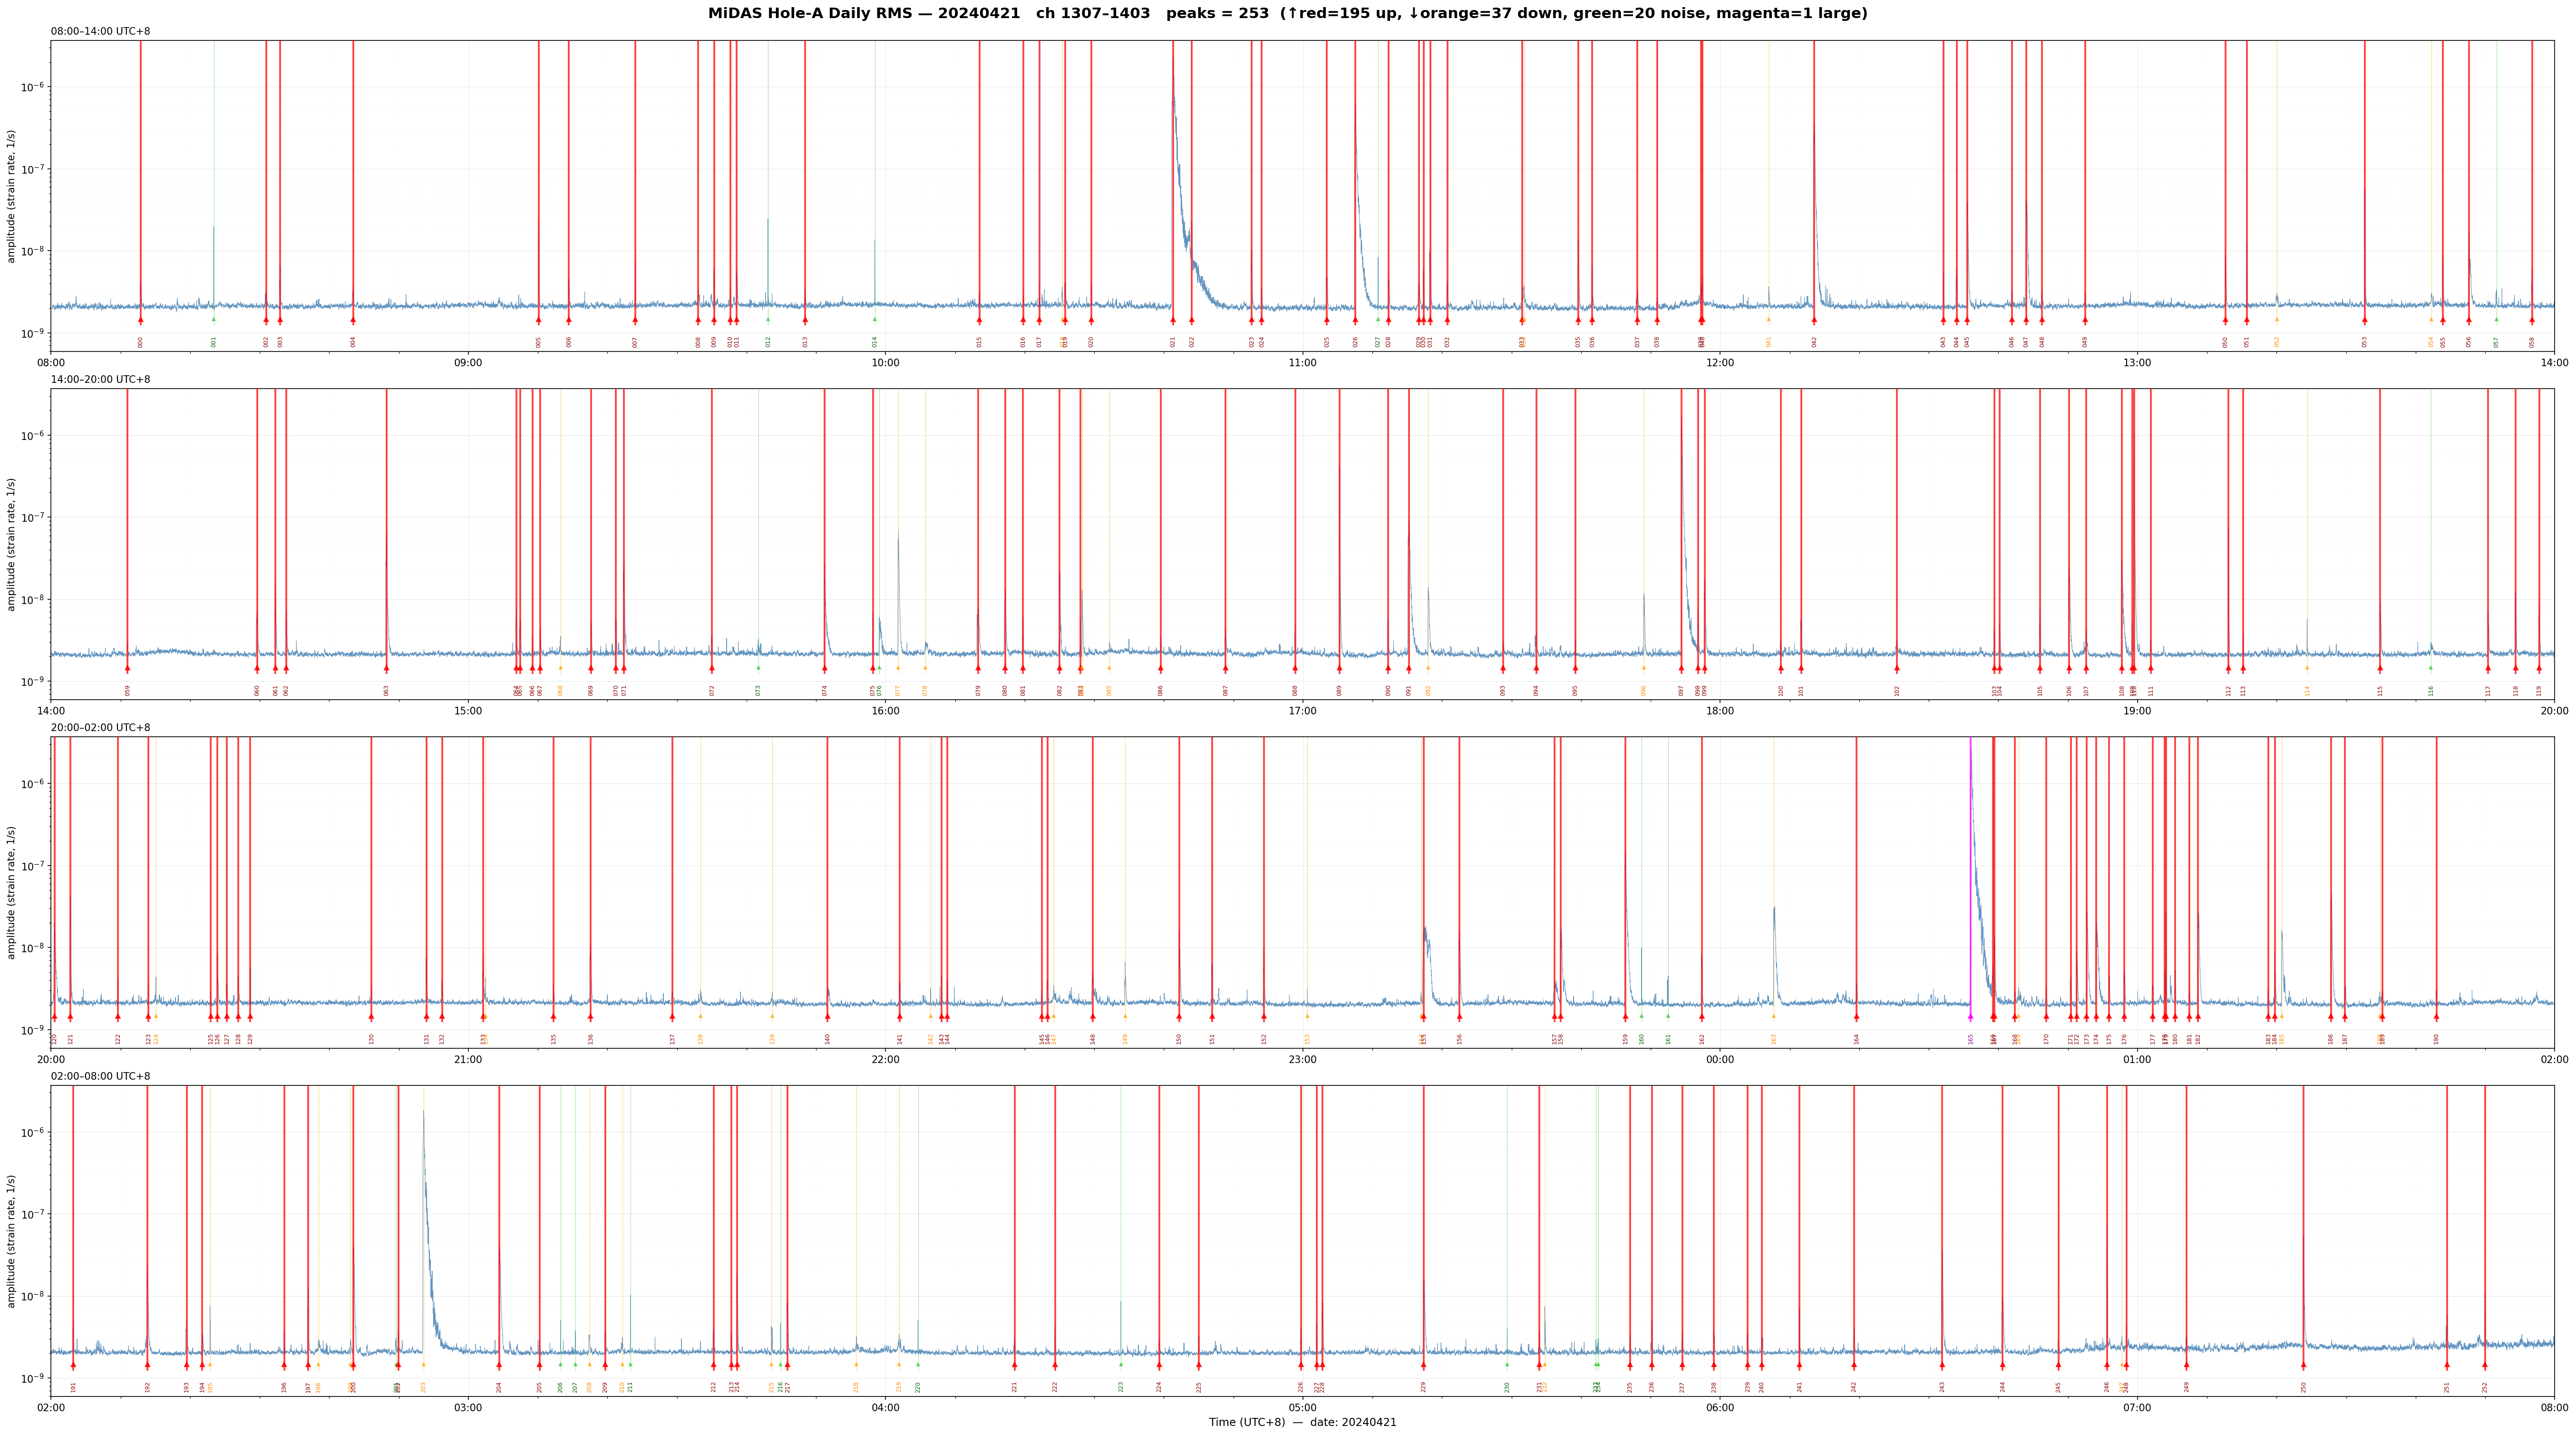Click the "13:00" time tick label
The height and width of the screenshot is (1435, 2576).
tap(2137, 363)
